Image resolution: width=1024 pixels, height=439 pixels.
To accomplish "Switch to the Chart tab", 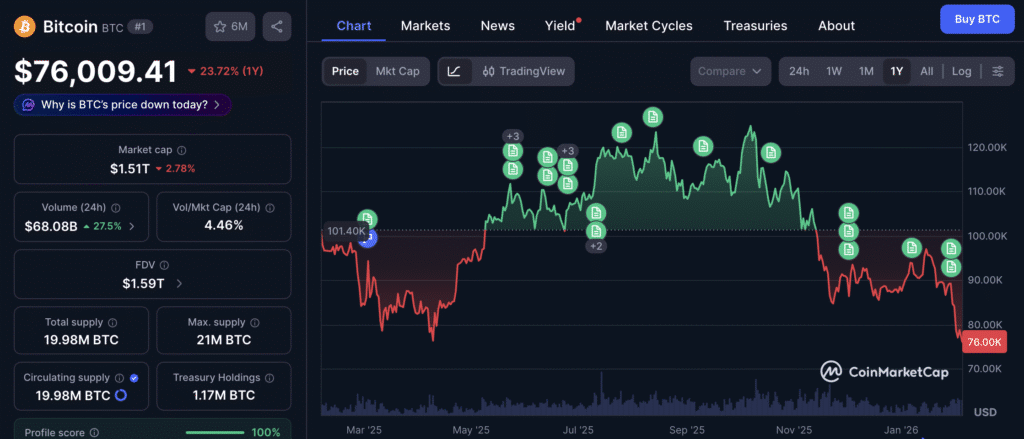I will tap(354, 26).
